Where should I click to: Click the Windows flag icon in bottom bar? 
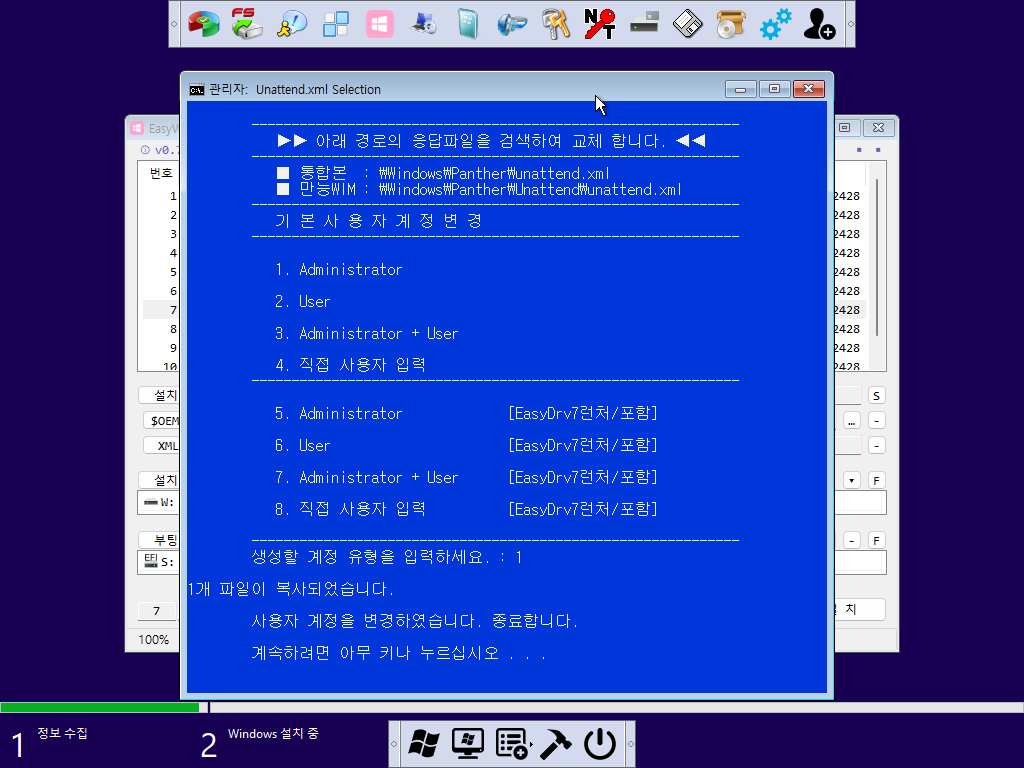click(x=424, y=744)
